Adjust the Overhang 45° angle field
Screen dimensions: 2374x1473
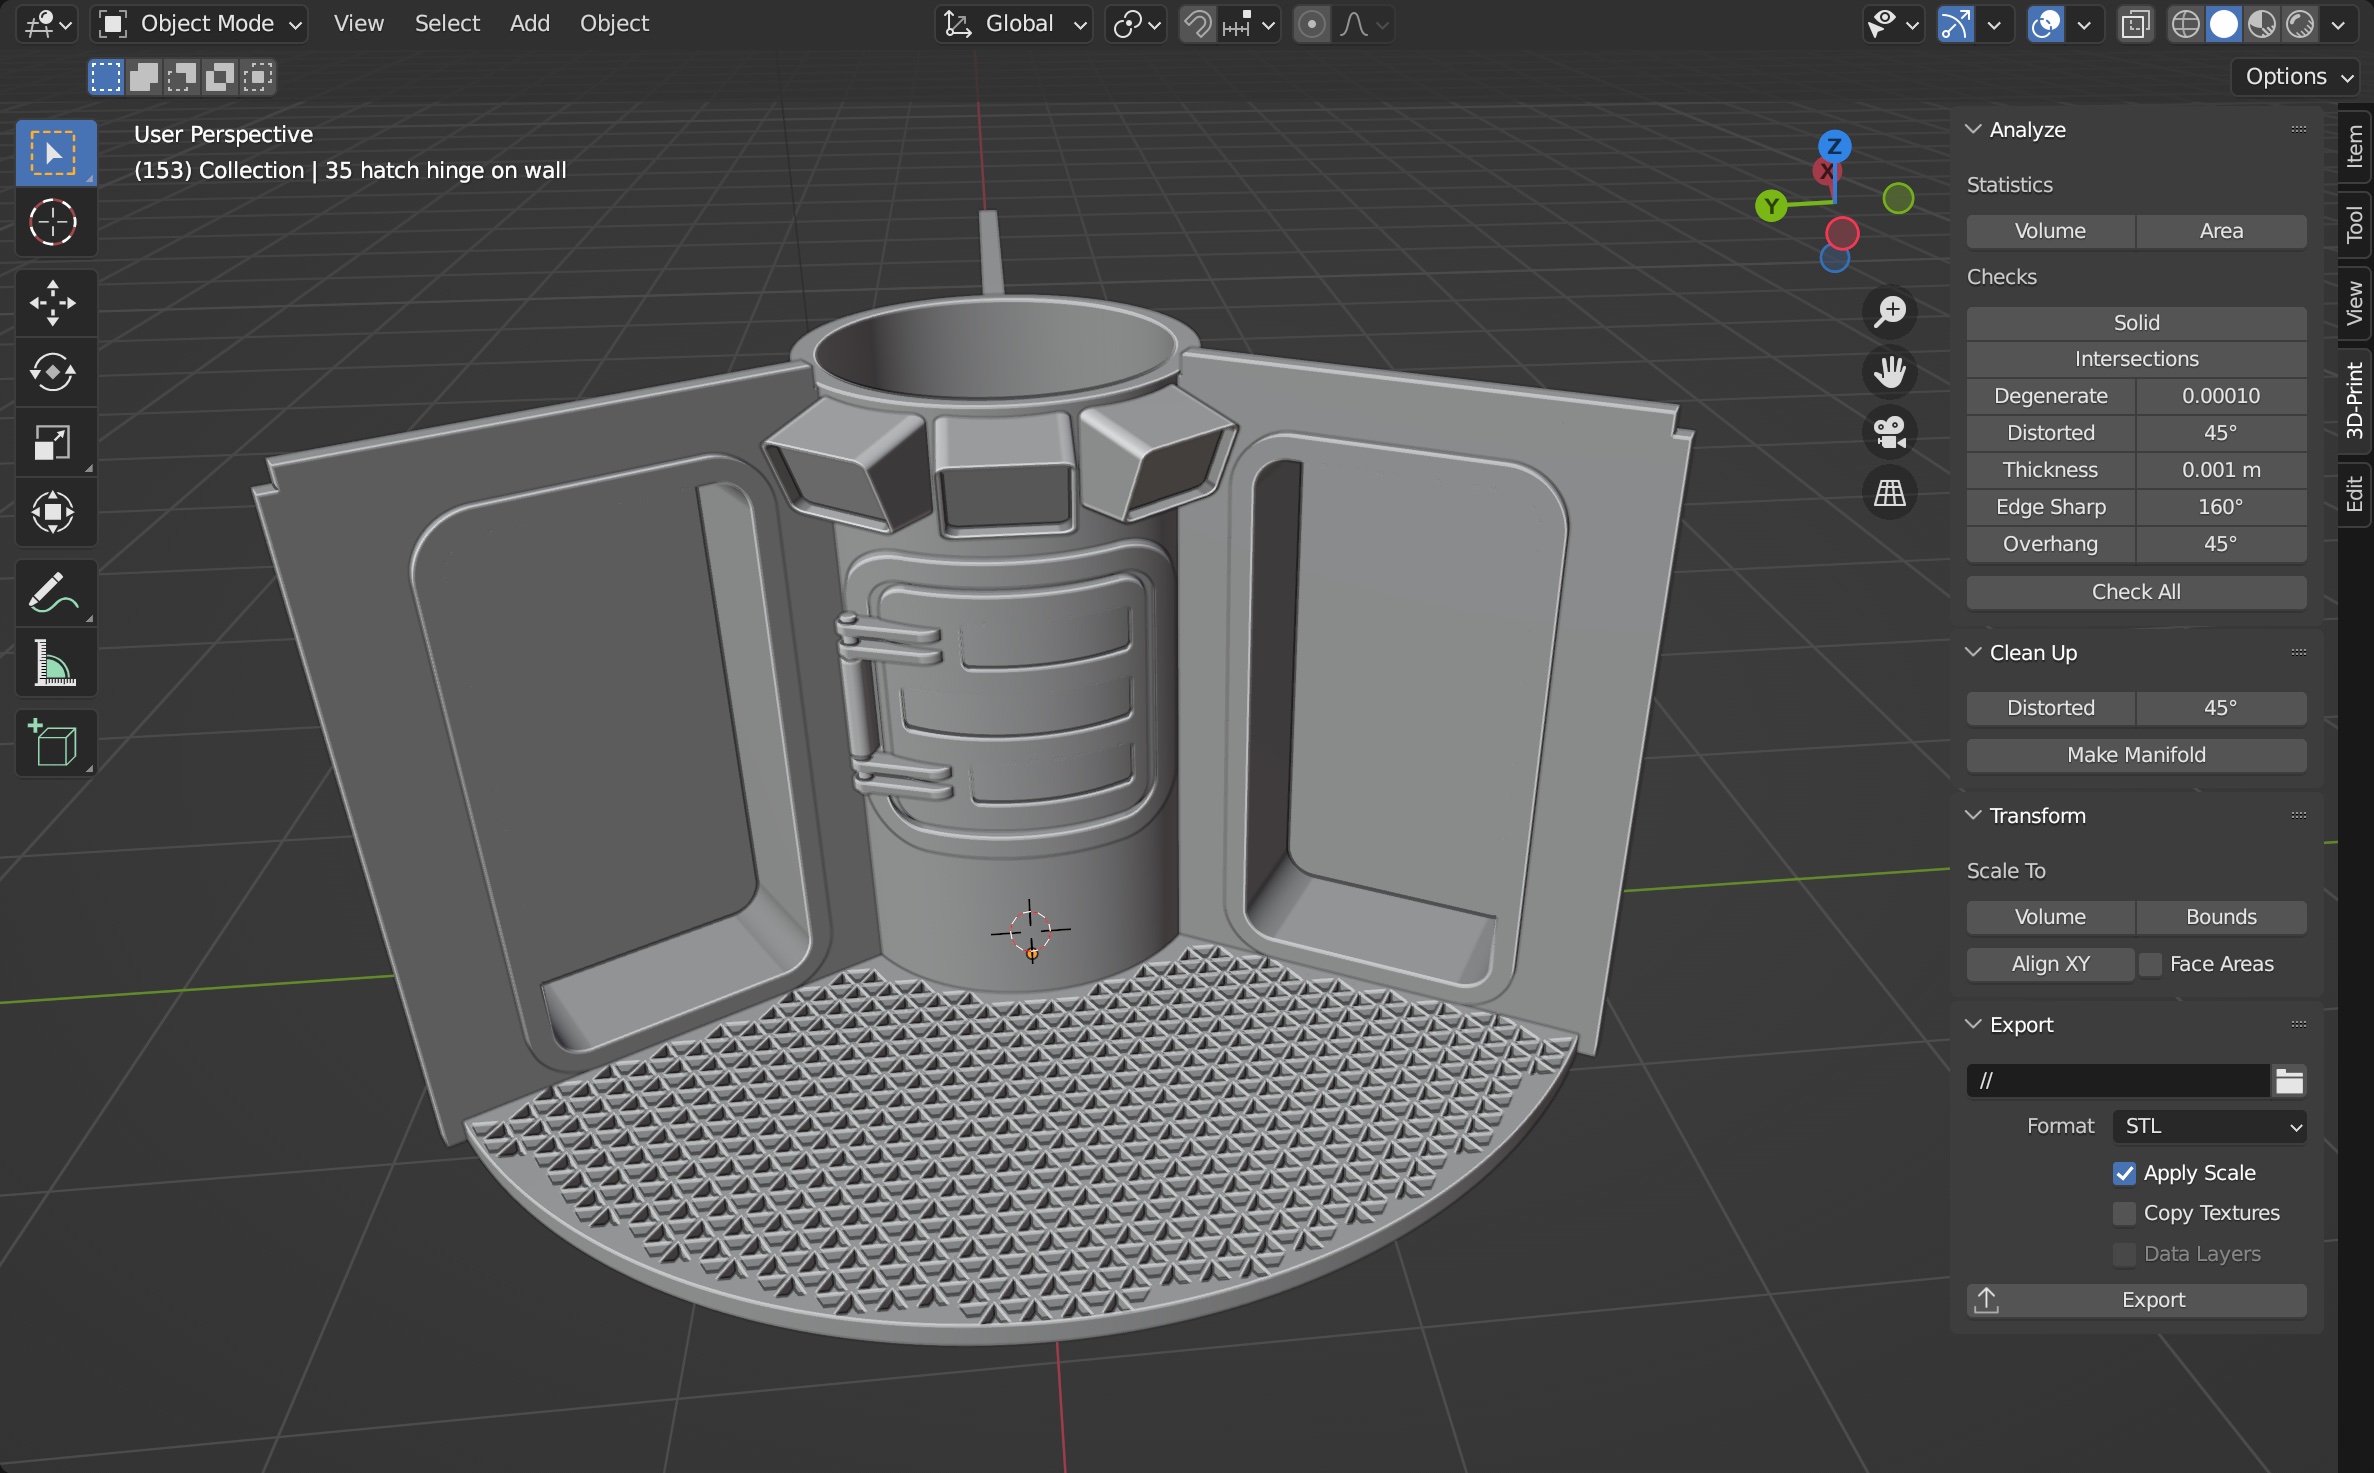click(x=2221, y=544)
